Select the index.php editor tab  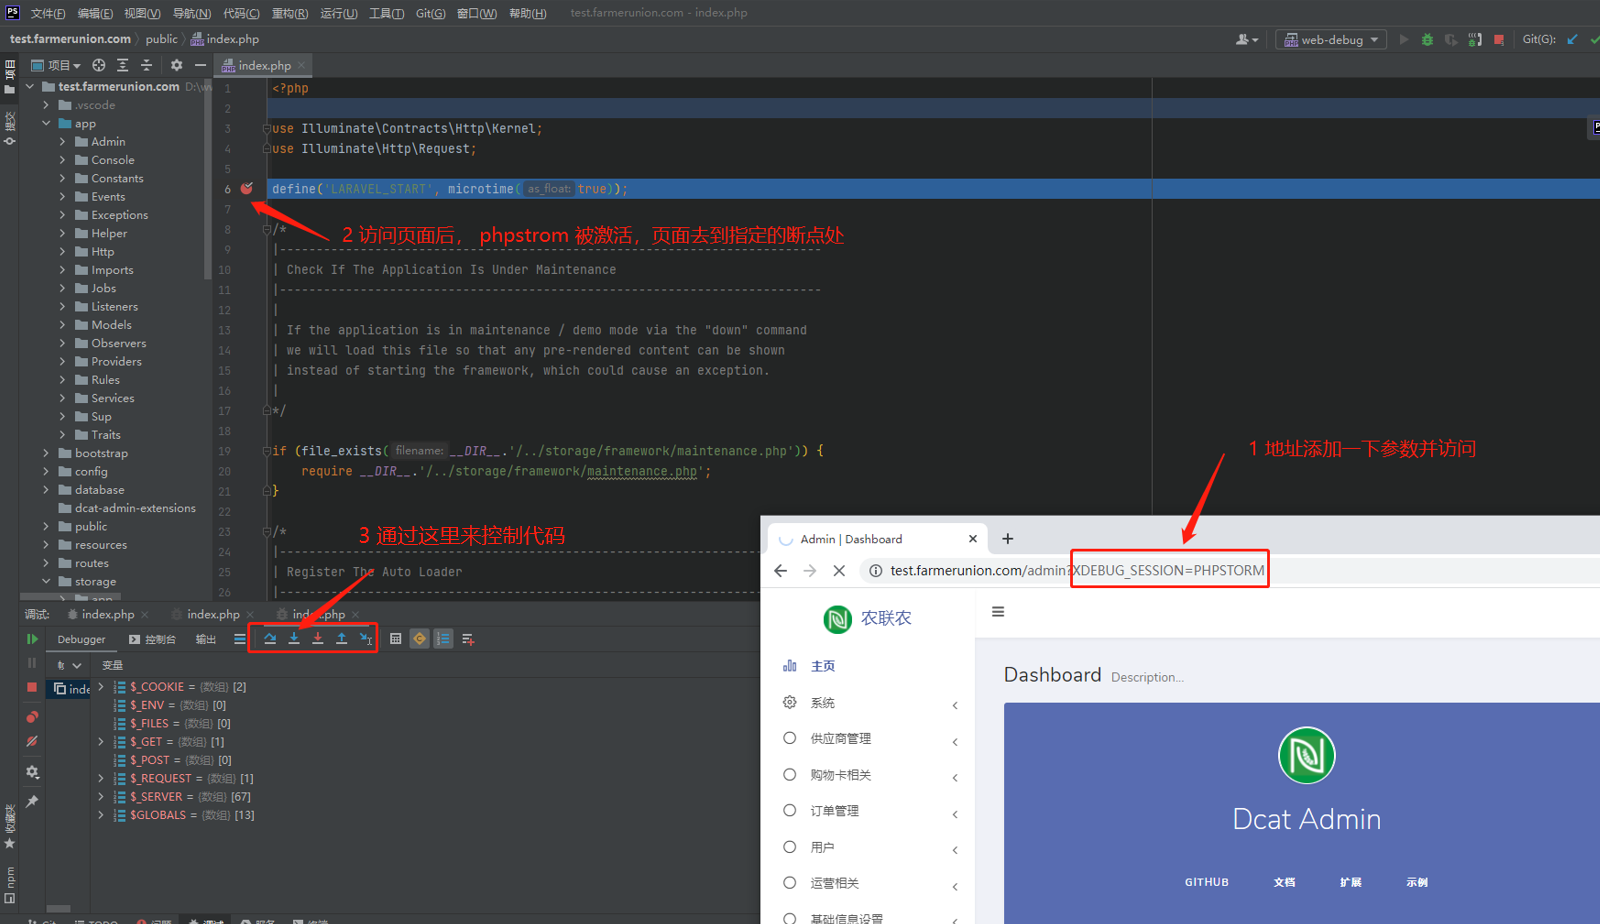(264, 65)
